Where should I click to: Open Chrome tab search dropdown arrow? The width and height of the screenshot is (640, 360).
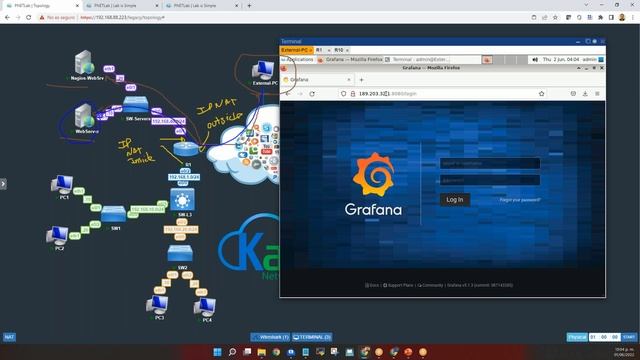point(586,5)
